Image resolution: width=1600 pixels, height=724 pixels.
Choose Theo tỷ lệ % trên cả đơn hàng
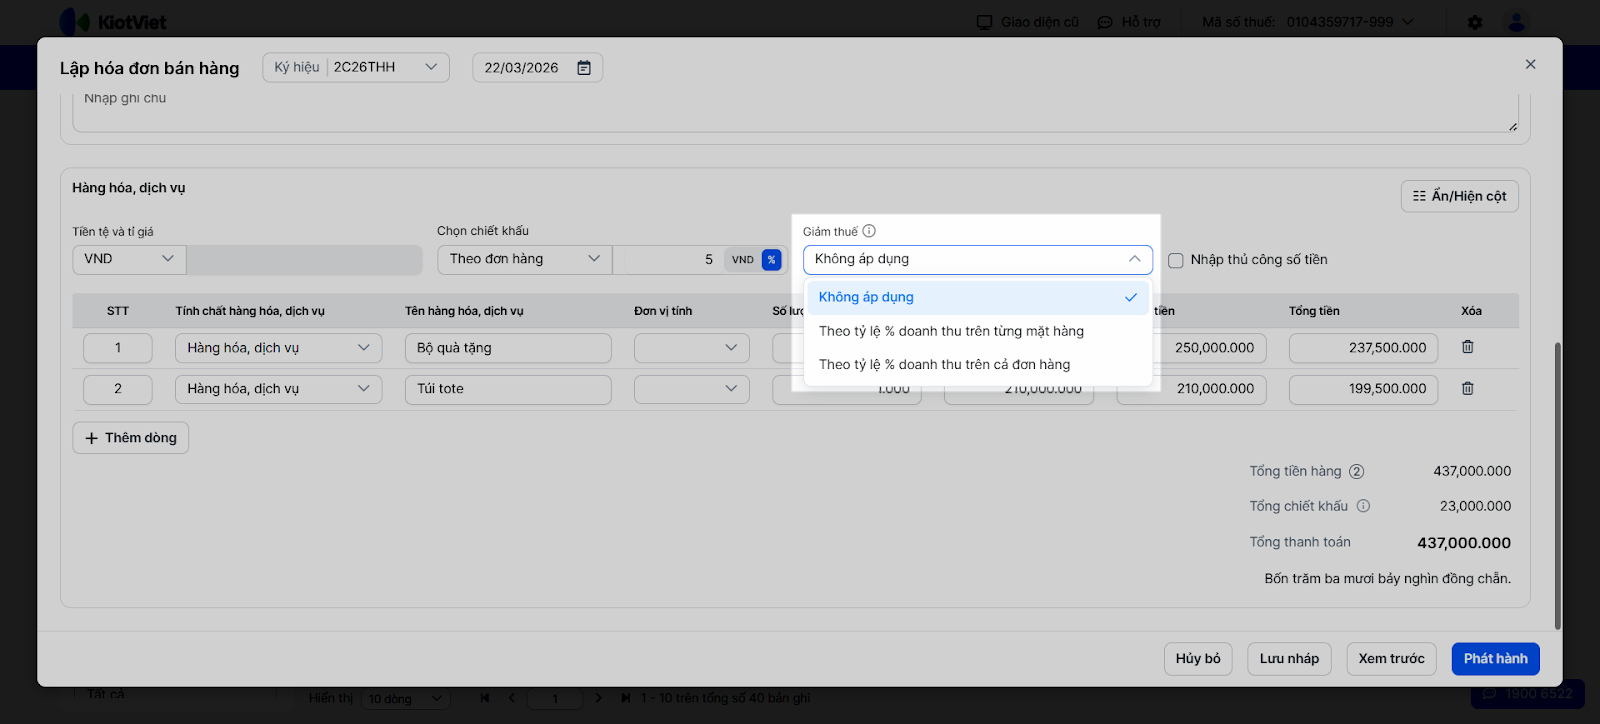pos(943,365)
